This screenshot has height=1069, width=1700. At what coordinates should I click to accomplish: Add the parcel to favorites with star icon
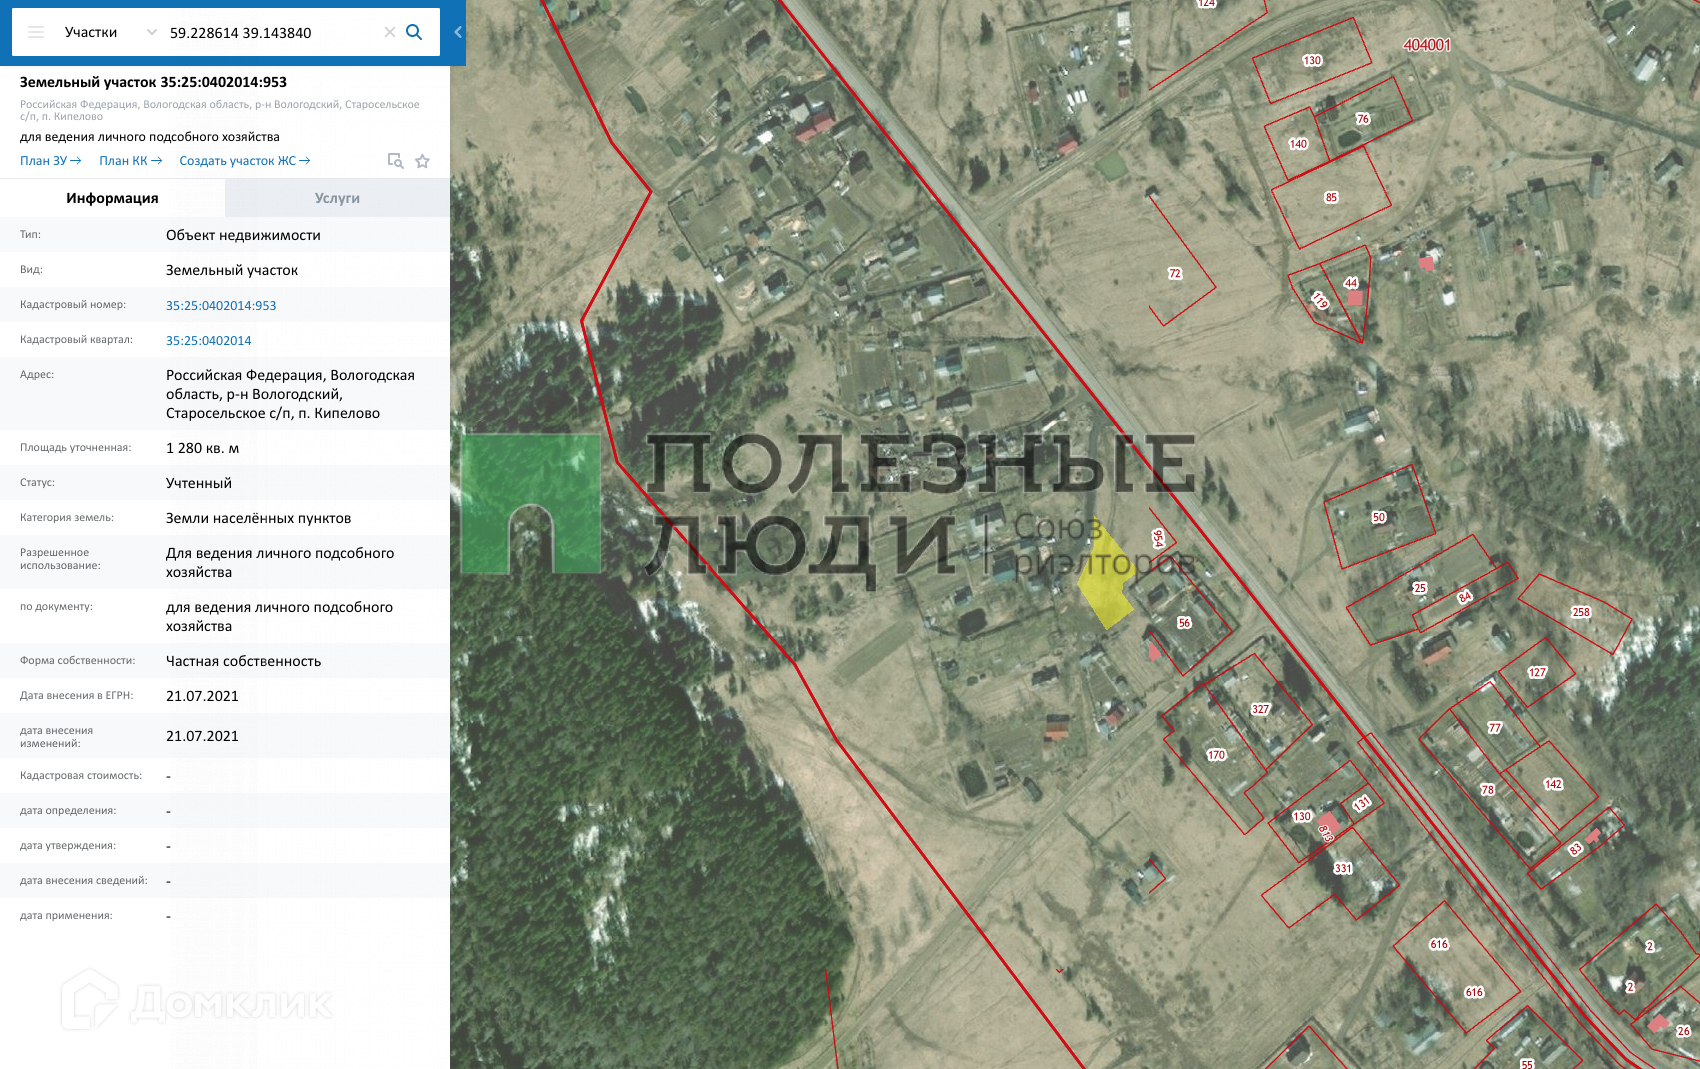(422, 161)
